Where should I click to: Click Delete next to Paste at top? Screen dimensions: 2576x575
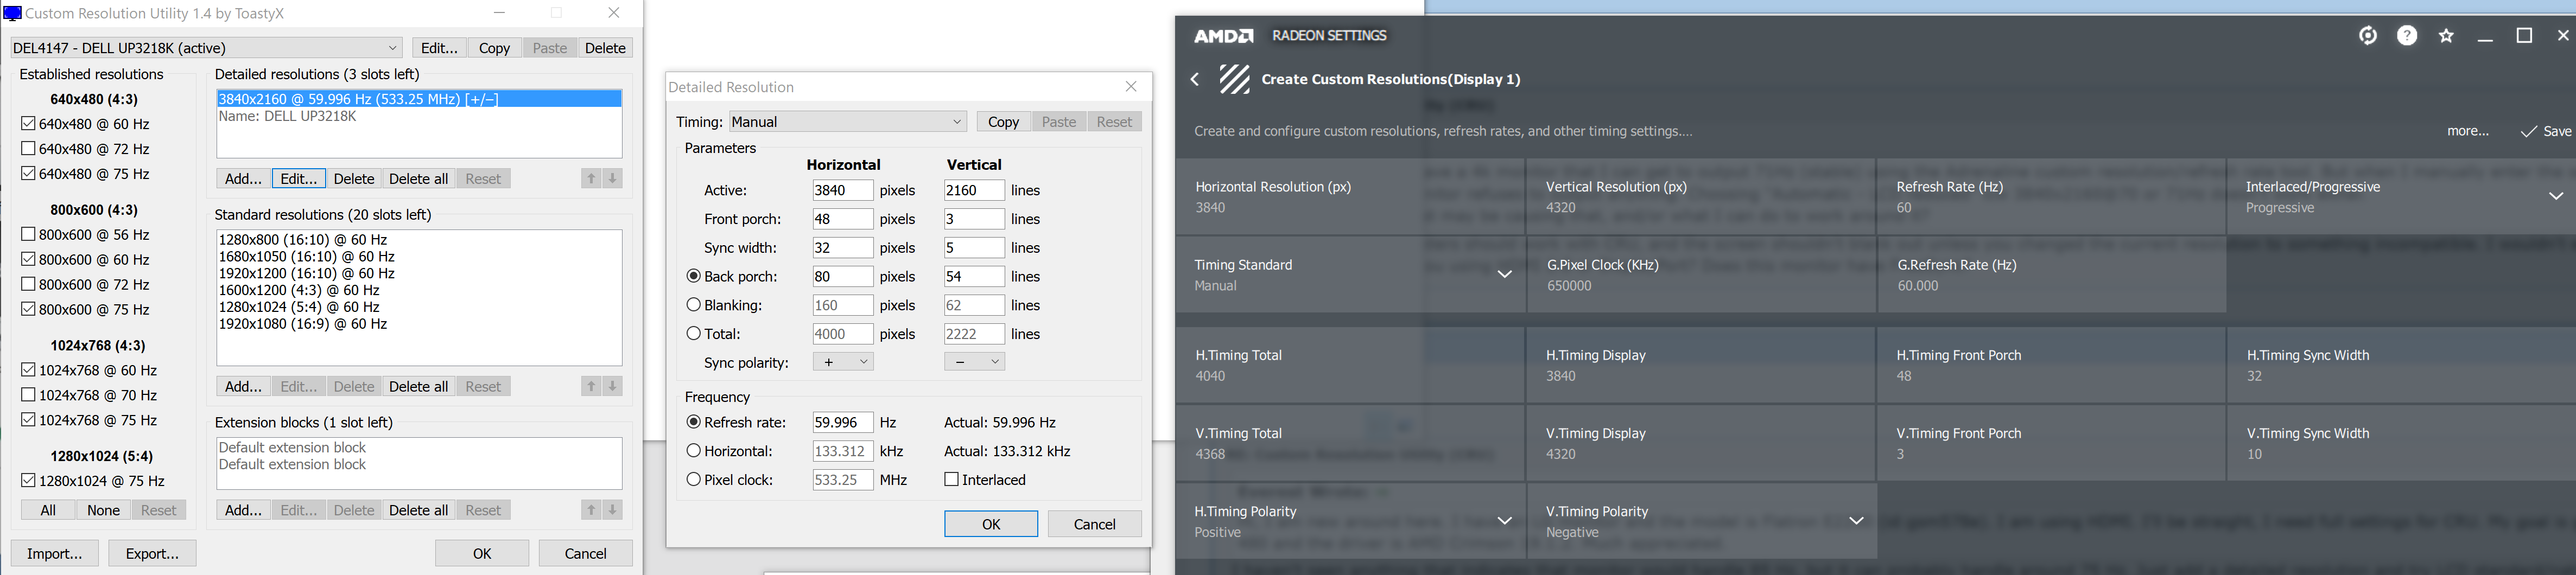point(605,48)
